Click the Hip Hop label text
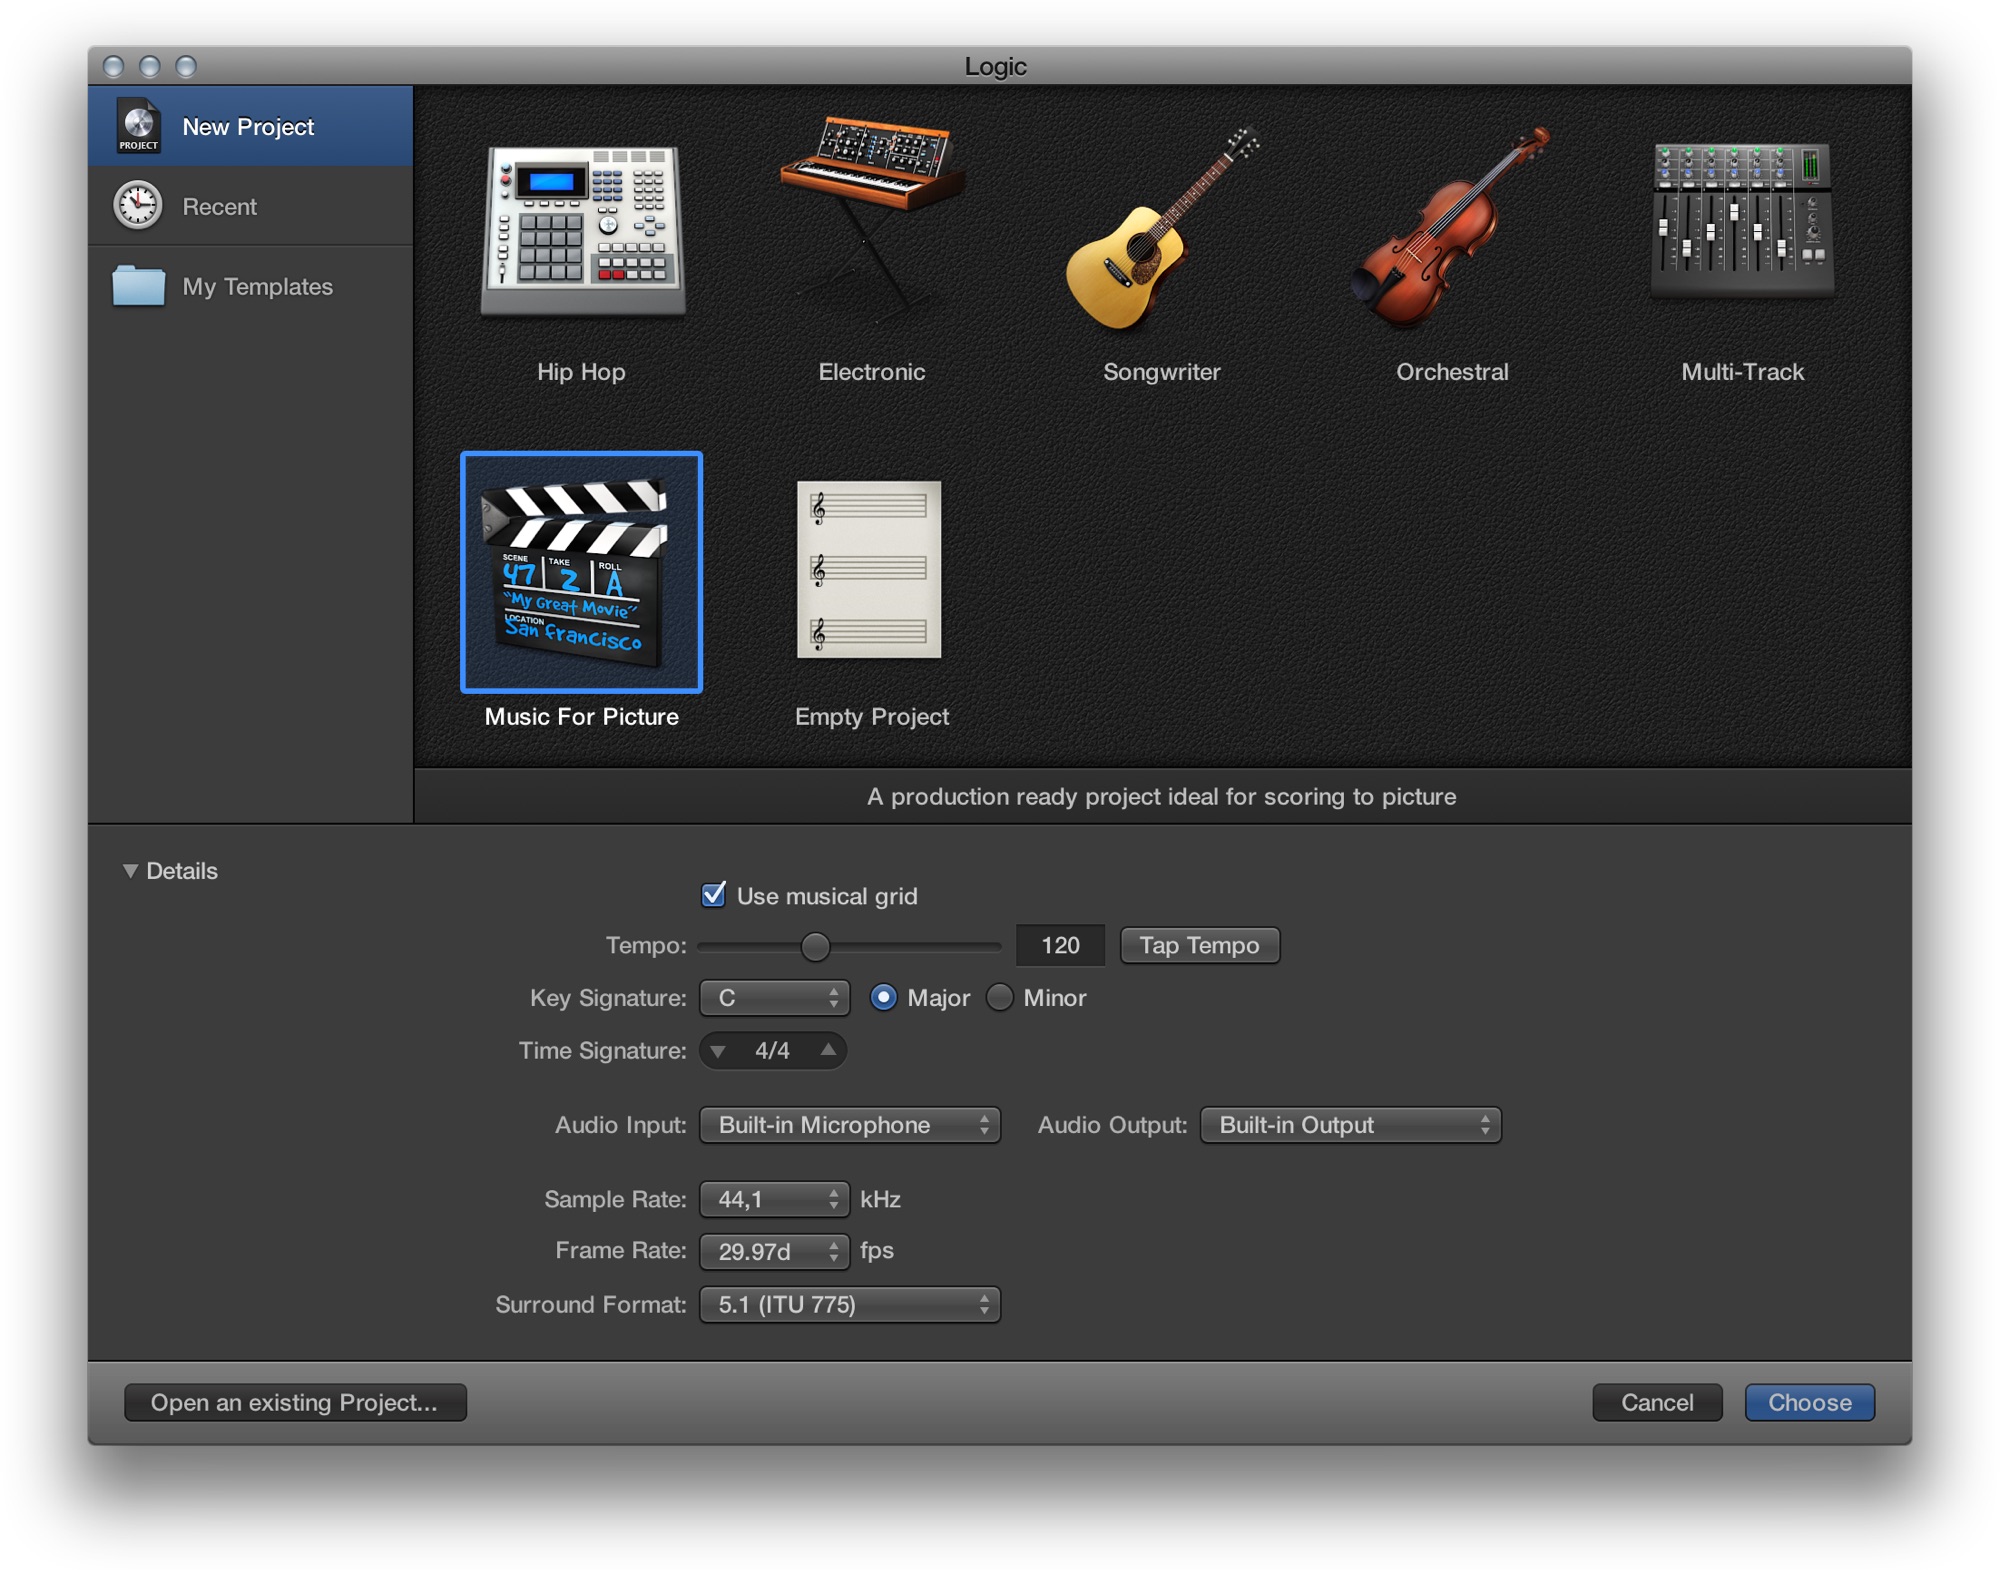 (581, 372)
